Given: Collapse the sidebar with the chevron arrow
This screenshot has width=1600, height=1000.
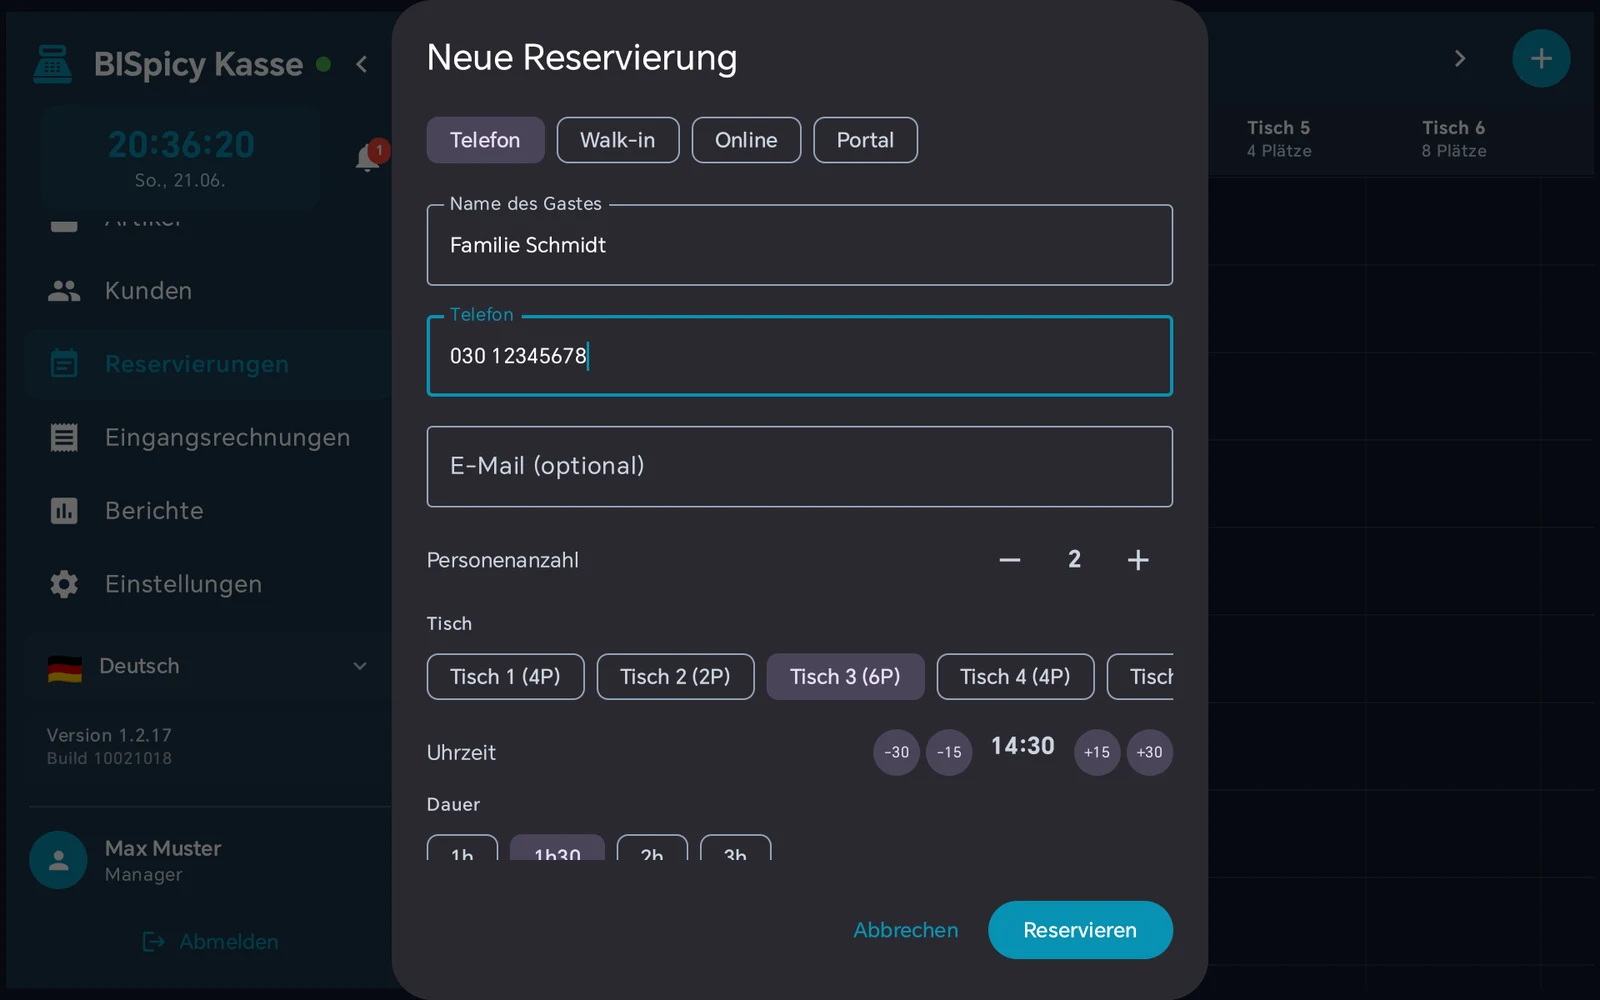Looking at the screenshot, I should click(x=362, y=65).
